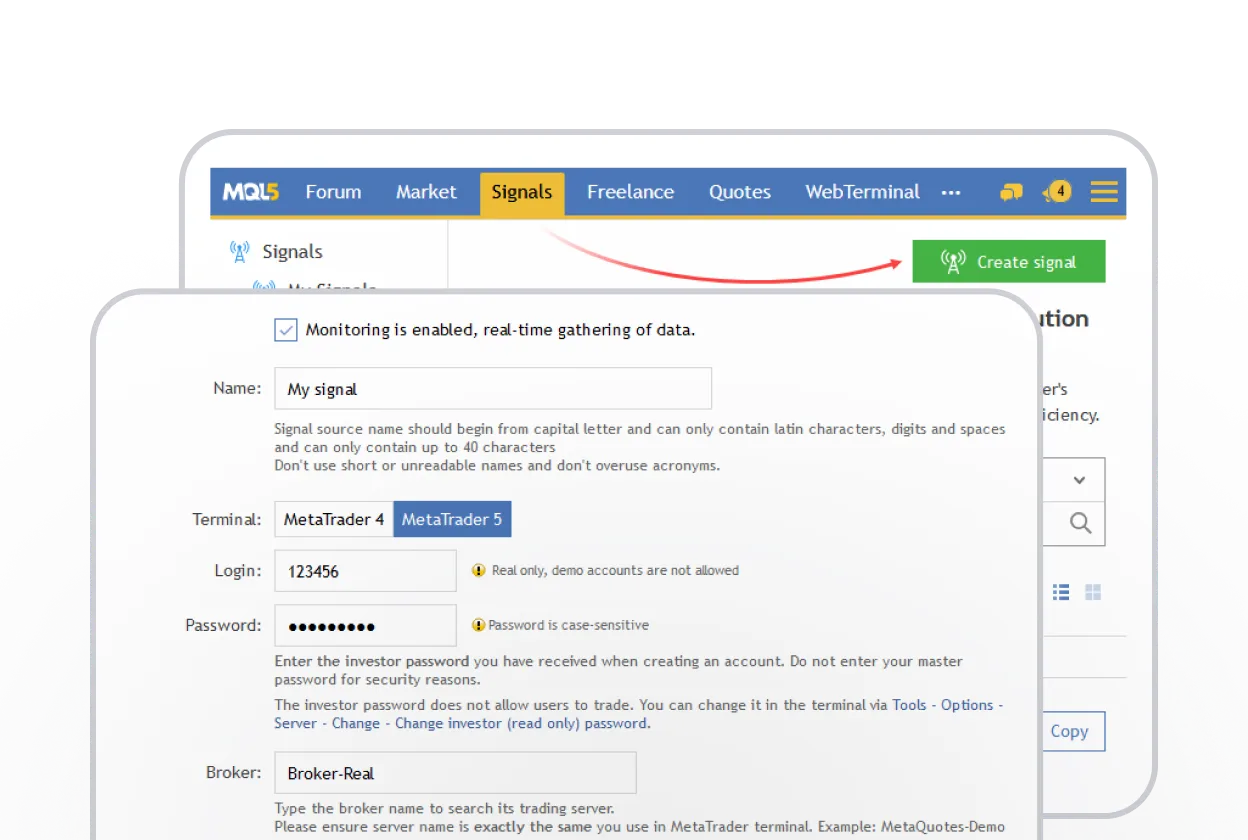Screen dimensions: 1248x840
Task: Click the Password is case-sensitive text
Action: [x=568, y=625]
